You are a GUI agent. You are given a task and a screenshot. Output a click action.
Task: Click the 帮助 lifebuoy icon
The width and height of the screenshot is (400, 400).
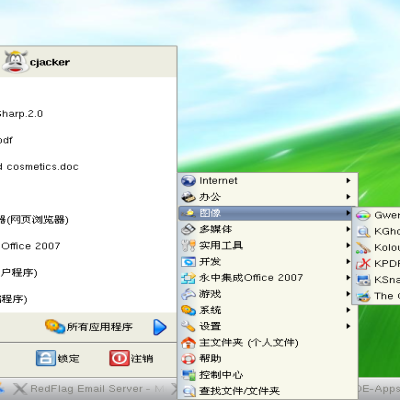[188, 359]
